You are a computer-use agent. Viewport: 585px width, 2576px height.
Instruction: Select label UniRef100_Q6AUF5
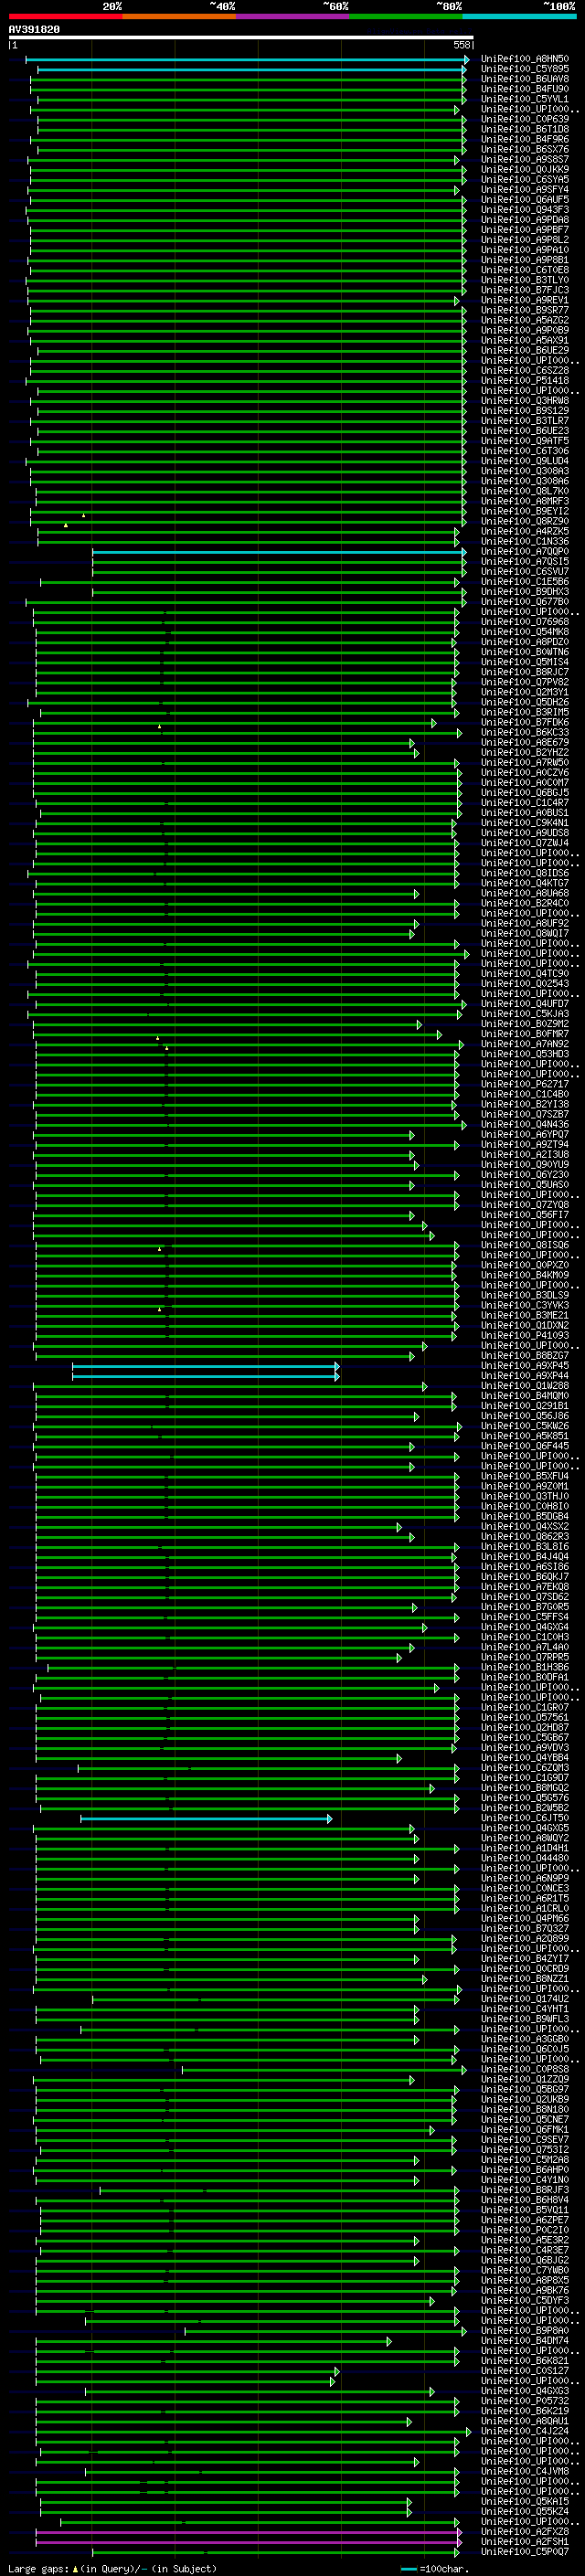point(525,199)
